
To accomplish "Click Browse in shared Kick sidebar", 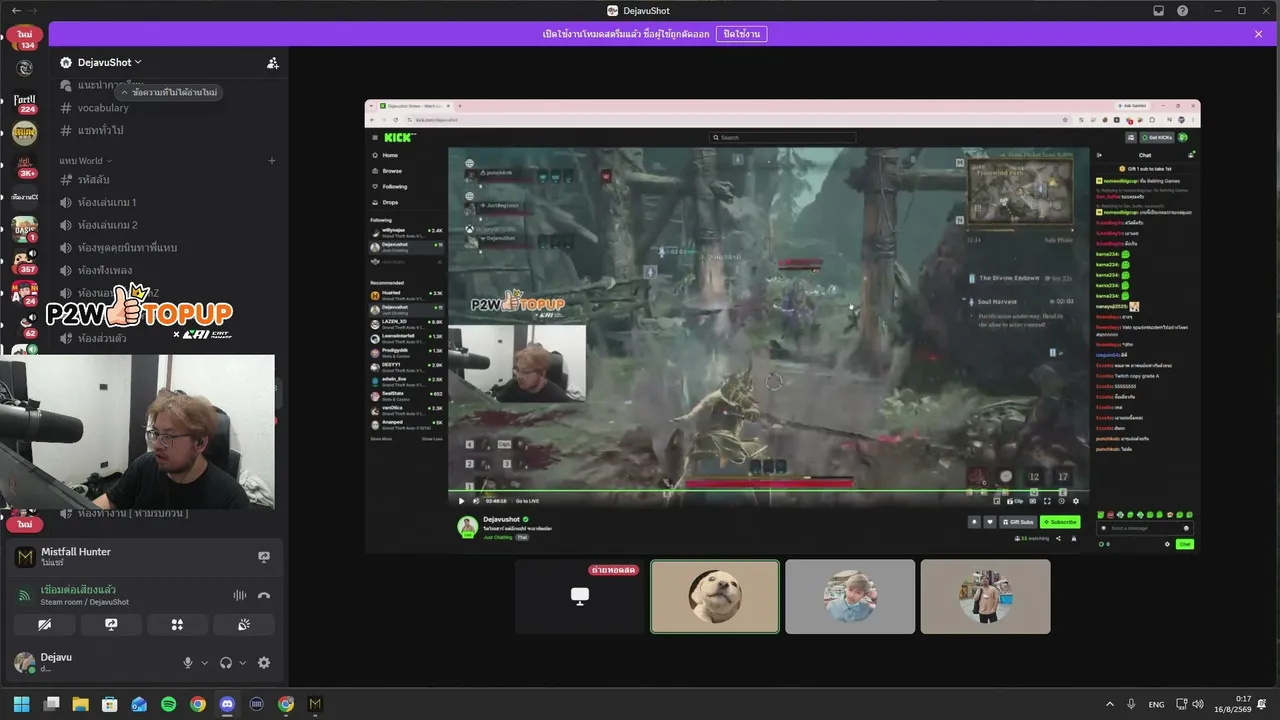I will [x=392, y=171].
